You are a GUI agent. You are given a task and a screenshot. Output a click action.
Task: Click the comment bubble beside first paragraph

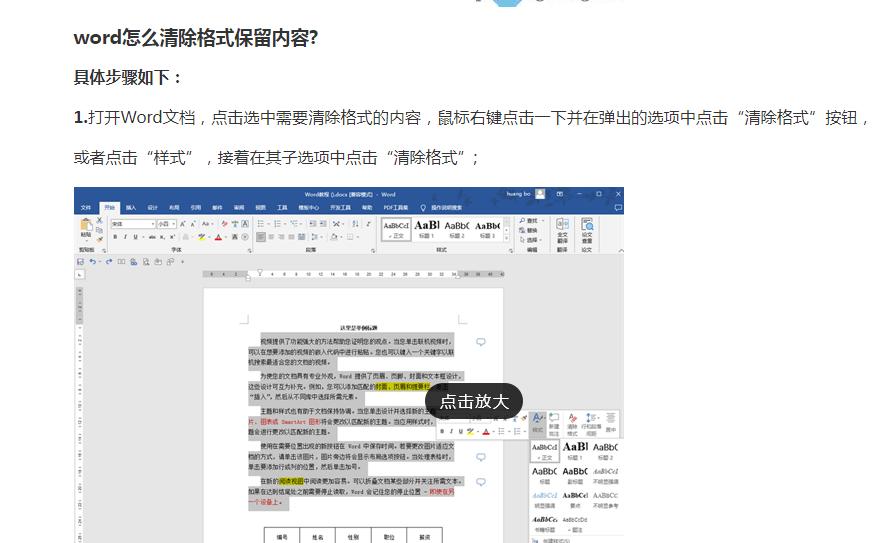tap(481, 342)
